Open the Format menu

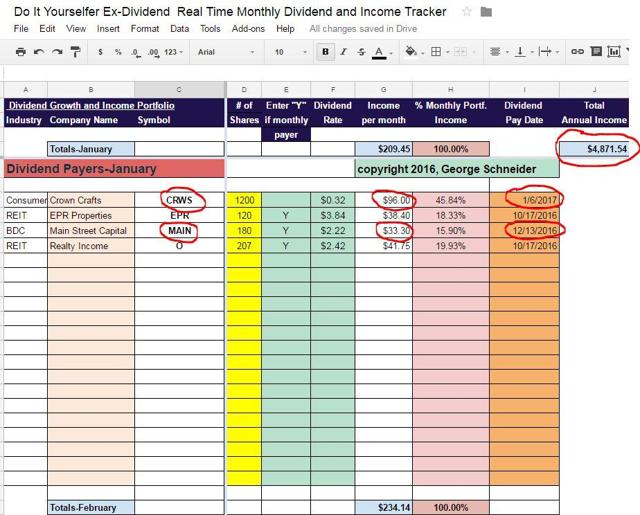(145, 29)
